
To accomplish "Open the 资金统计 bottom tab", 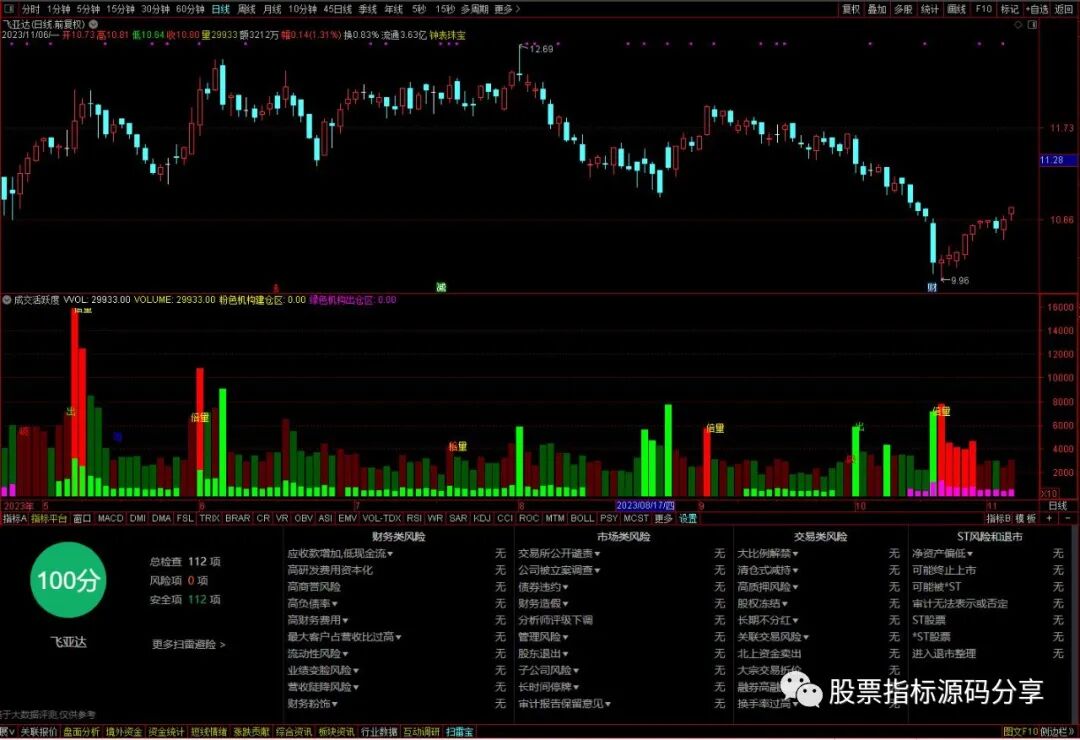I will pos(167,732).
